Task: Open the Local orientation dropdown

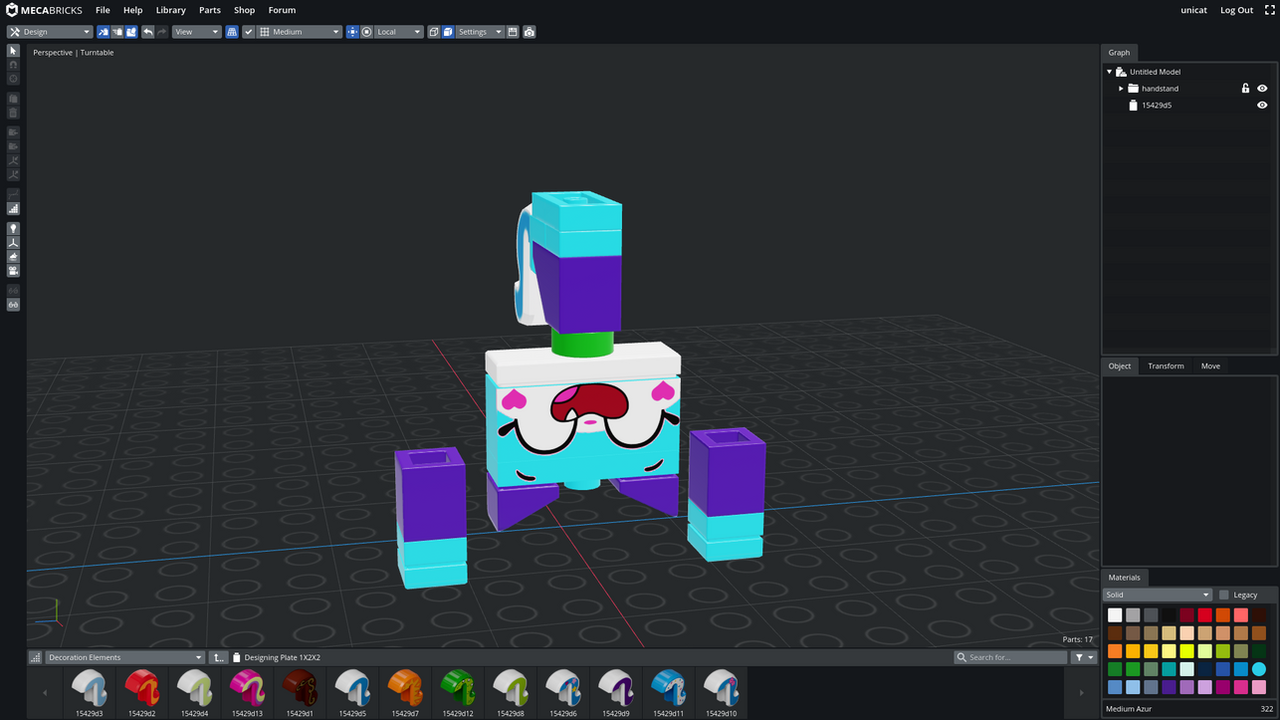Action: pyautogui.click(x=398, y=32)
